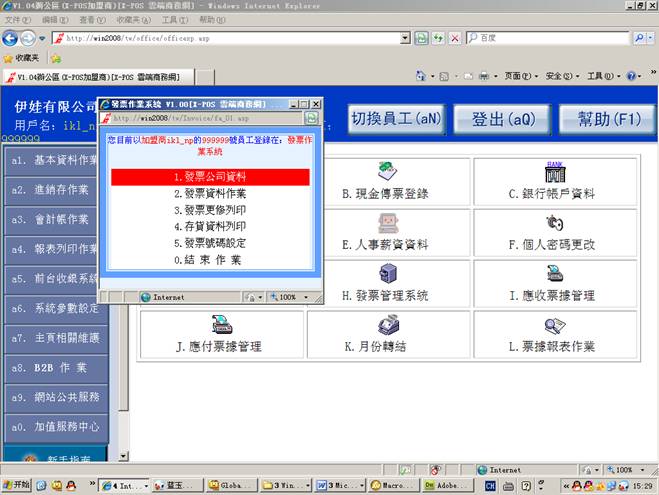Click the 百度 search input box

pos(560,38)
